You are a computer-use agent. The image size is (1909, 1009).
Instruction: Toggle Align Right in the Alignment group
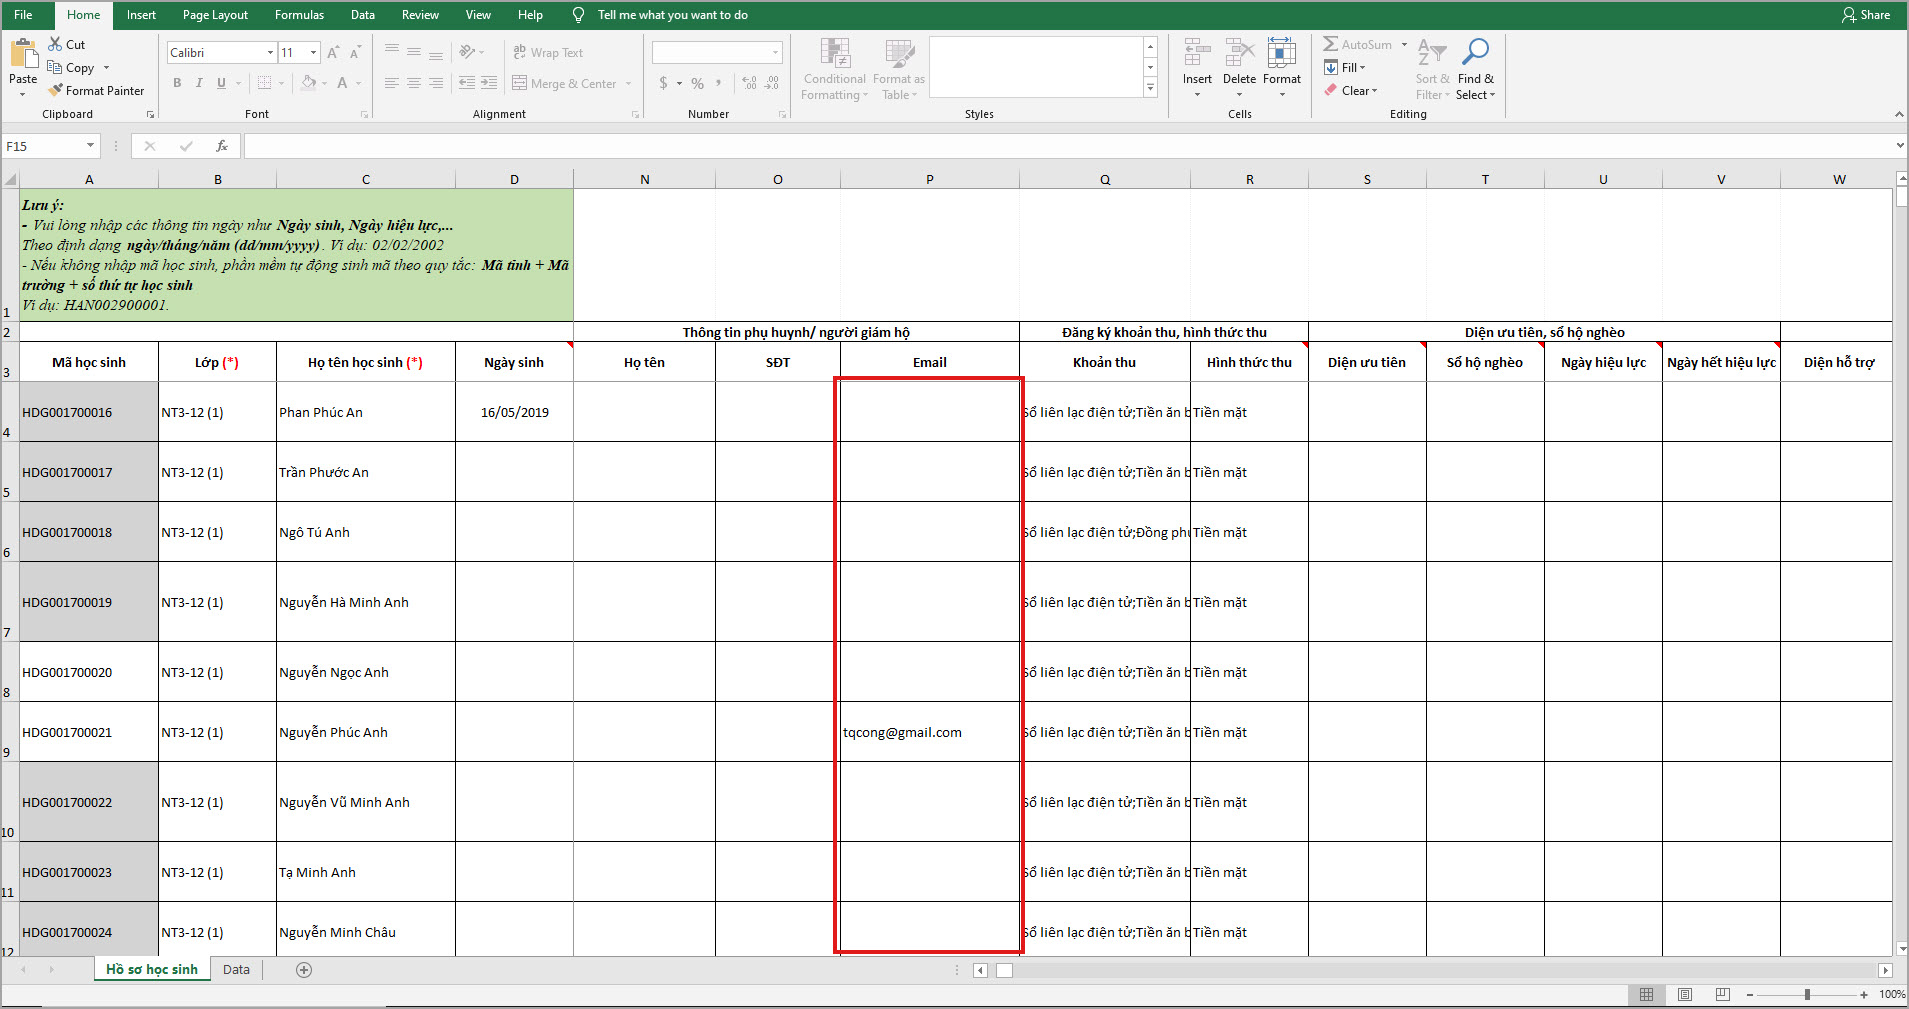click(436, 83)
